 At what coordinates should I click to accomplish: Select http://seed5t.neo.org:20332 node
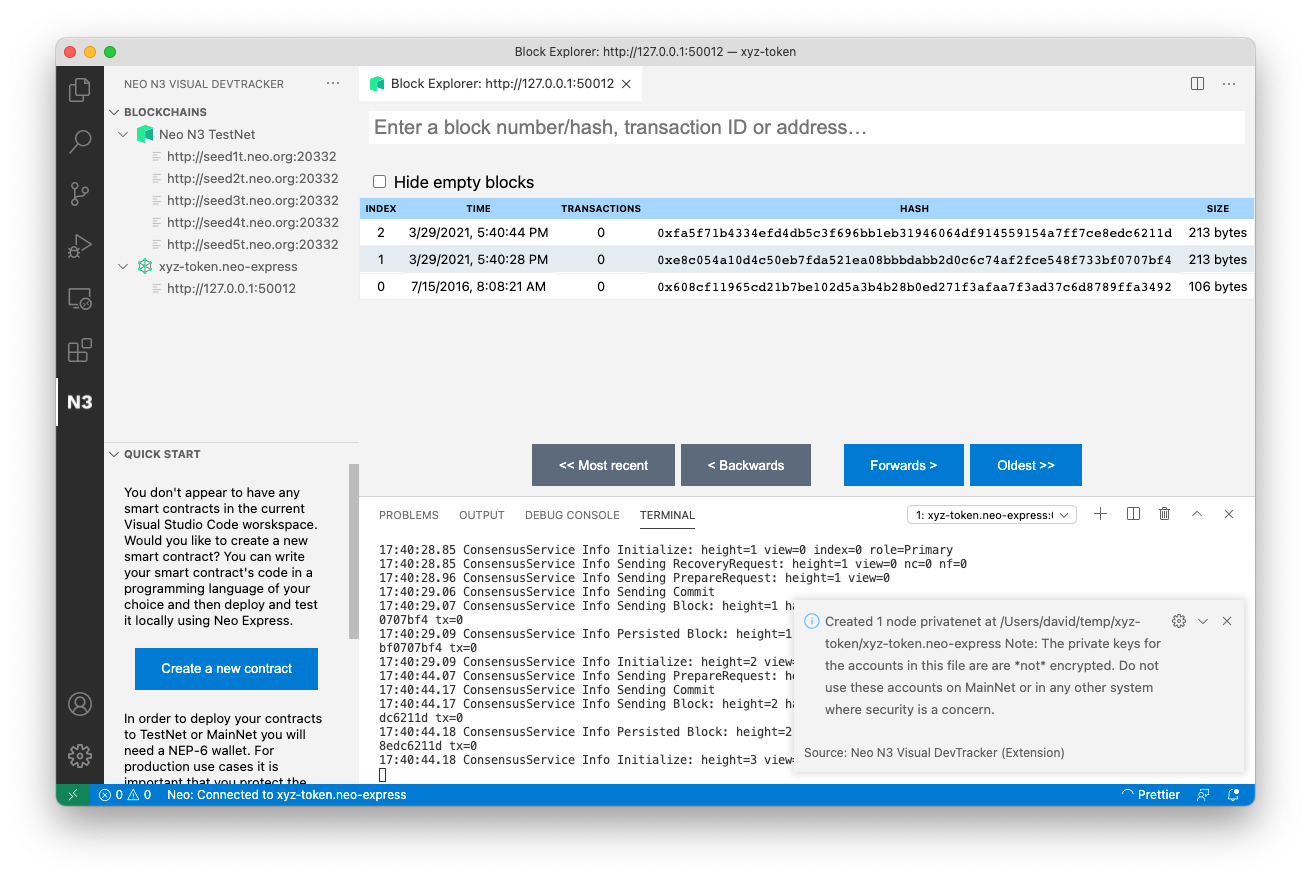click(251, 244)
